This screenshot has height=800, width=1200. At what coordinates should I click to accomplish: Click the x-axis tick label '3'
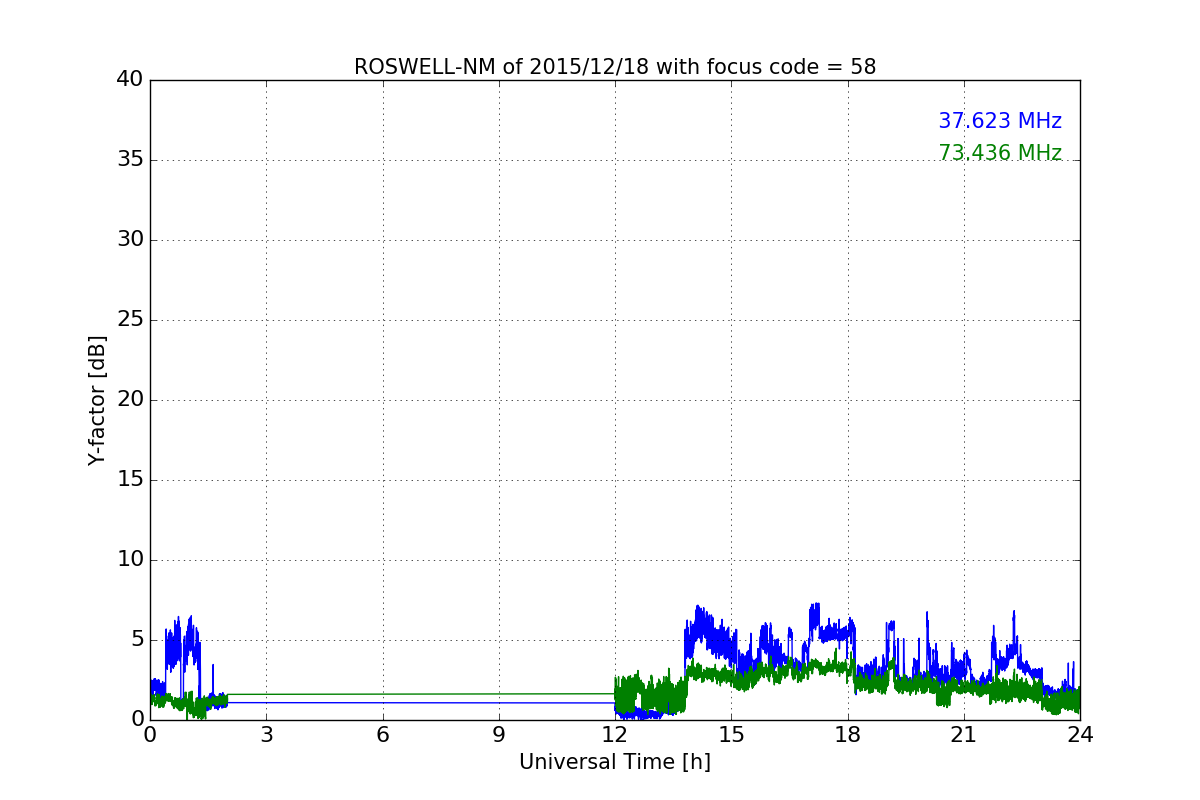click(266, 735)
